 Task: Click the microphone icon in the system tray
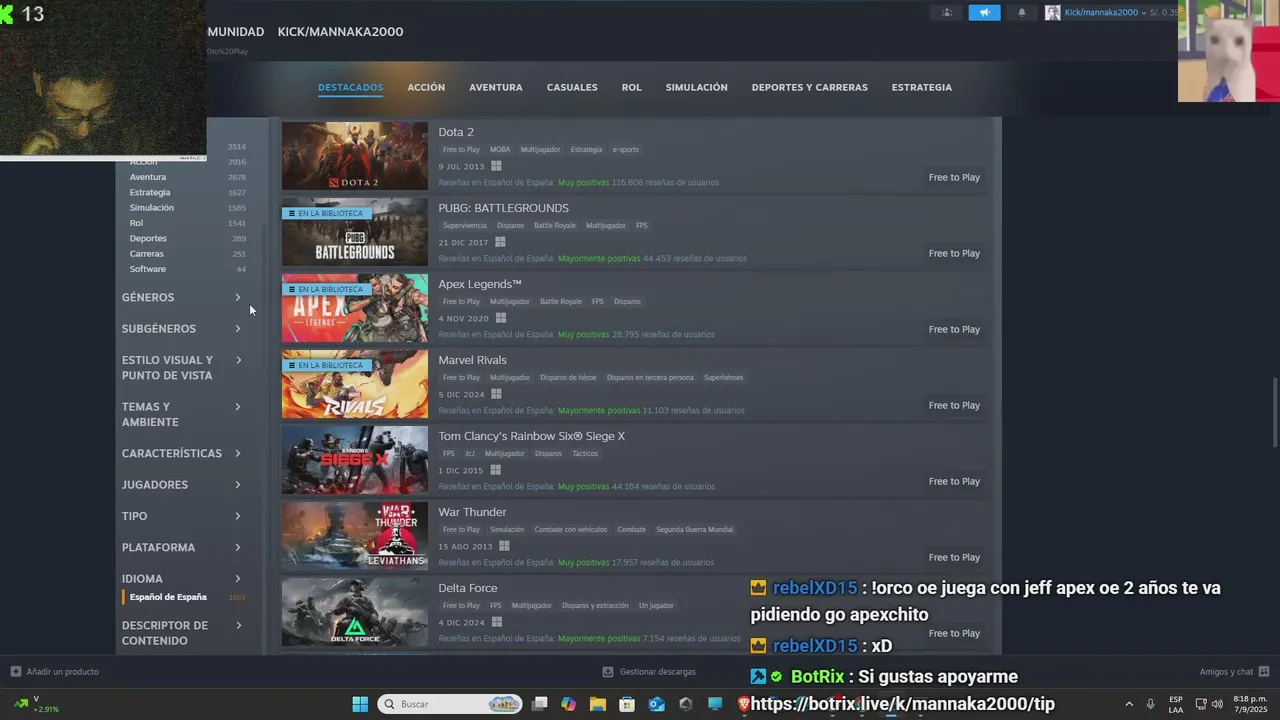click(x=1151, y=704)
